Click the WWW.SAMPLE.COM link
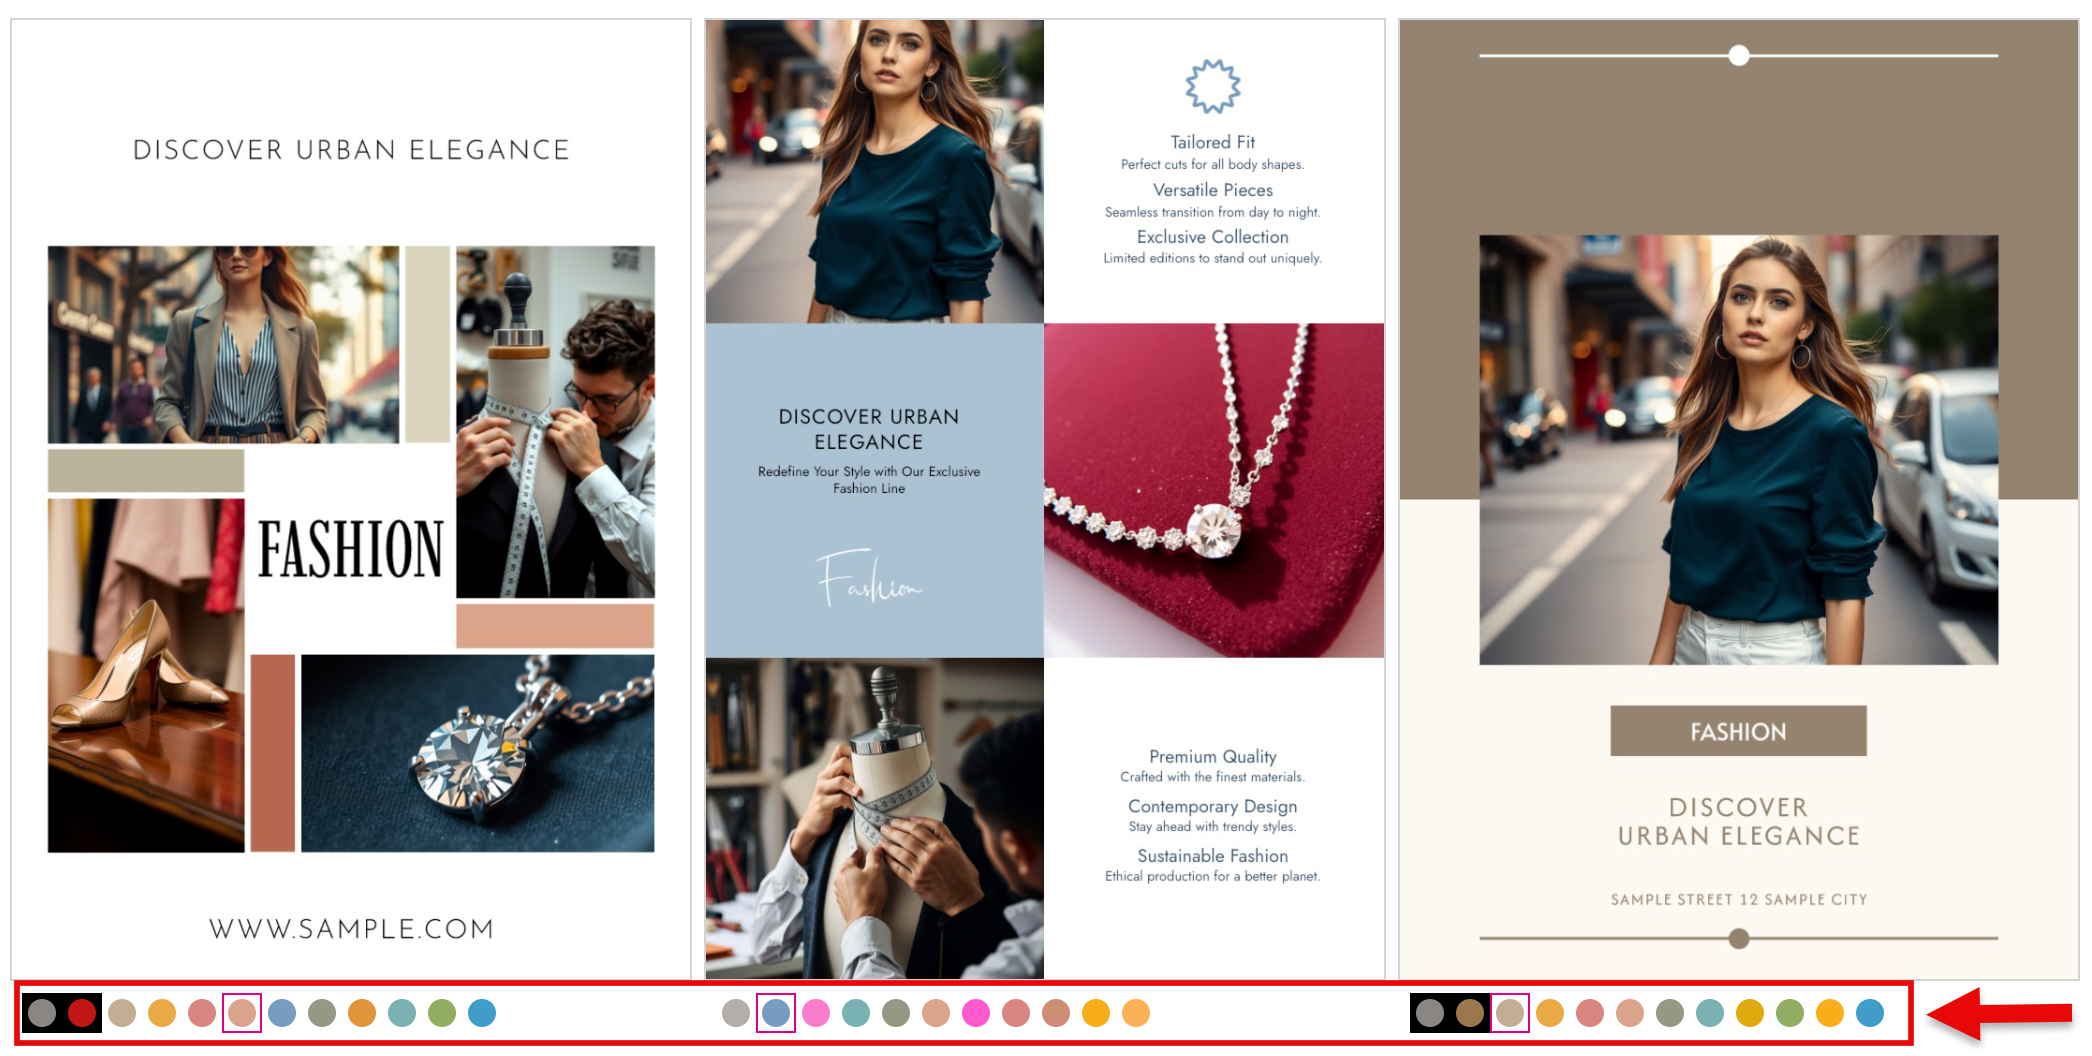The image size is (2092, 1056). 350,929
